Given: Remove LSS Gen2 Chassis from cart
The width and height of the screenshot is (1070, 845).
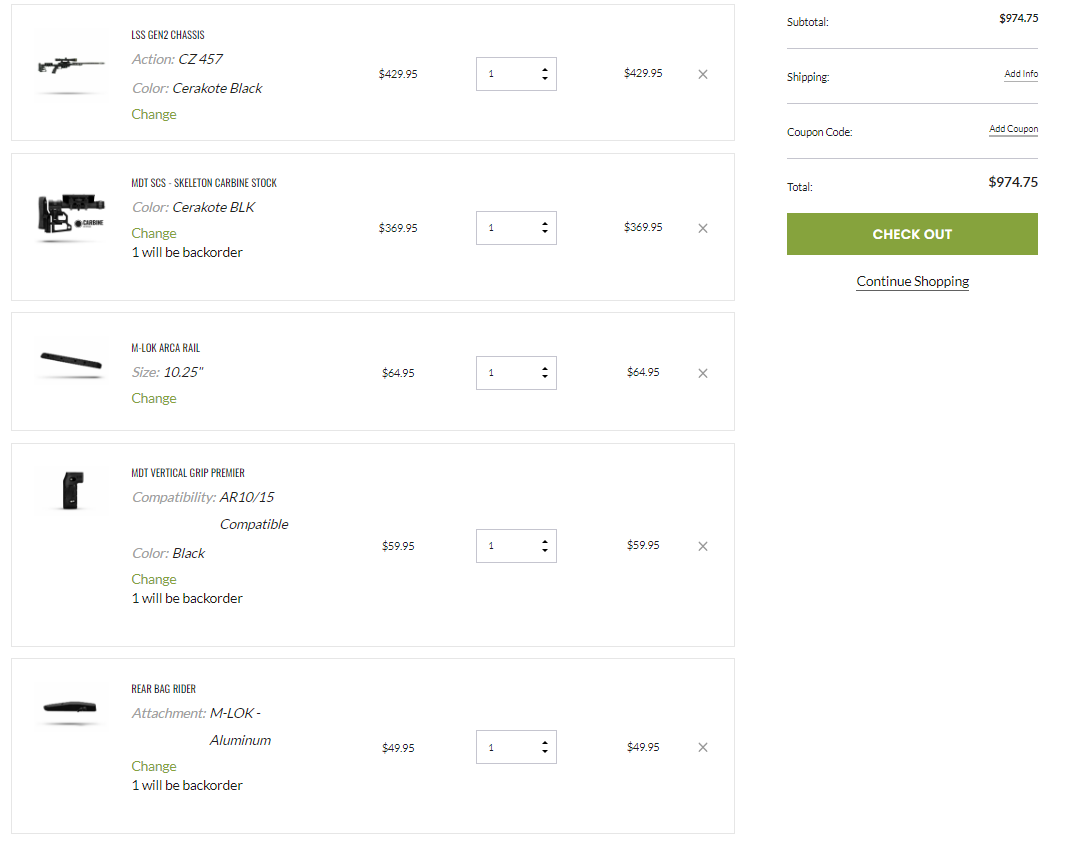Looking at the screenshot, I should click(702, 74).
